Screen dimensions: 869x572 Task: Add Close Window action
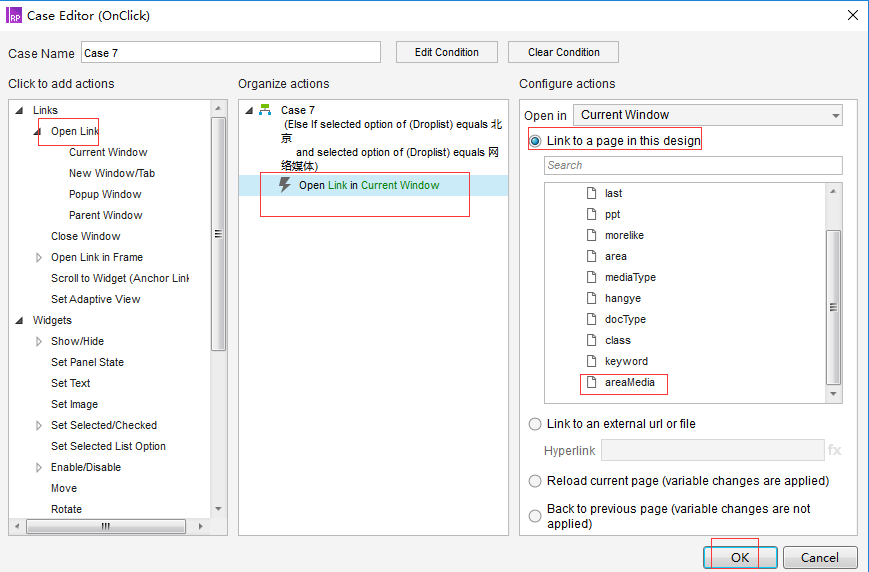click(x=85, y=237)
